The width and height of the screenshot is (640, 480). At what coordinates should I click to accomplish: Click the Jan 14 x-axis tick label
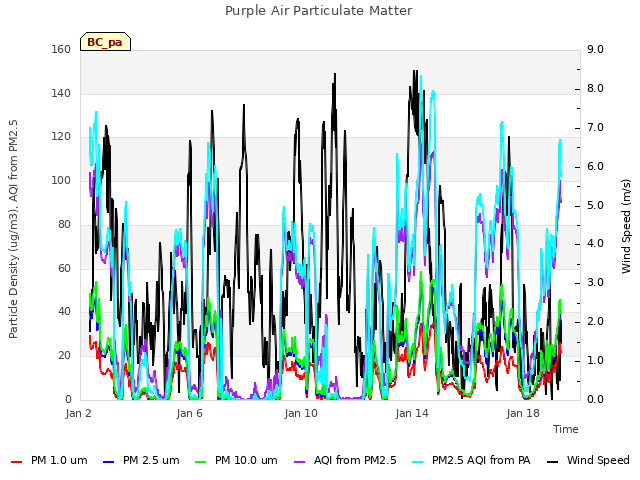[x=412, y=413]
